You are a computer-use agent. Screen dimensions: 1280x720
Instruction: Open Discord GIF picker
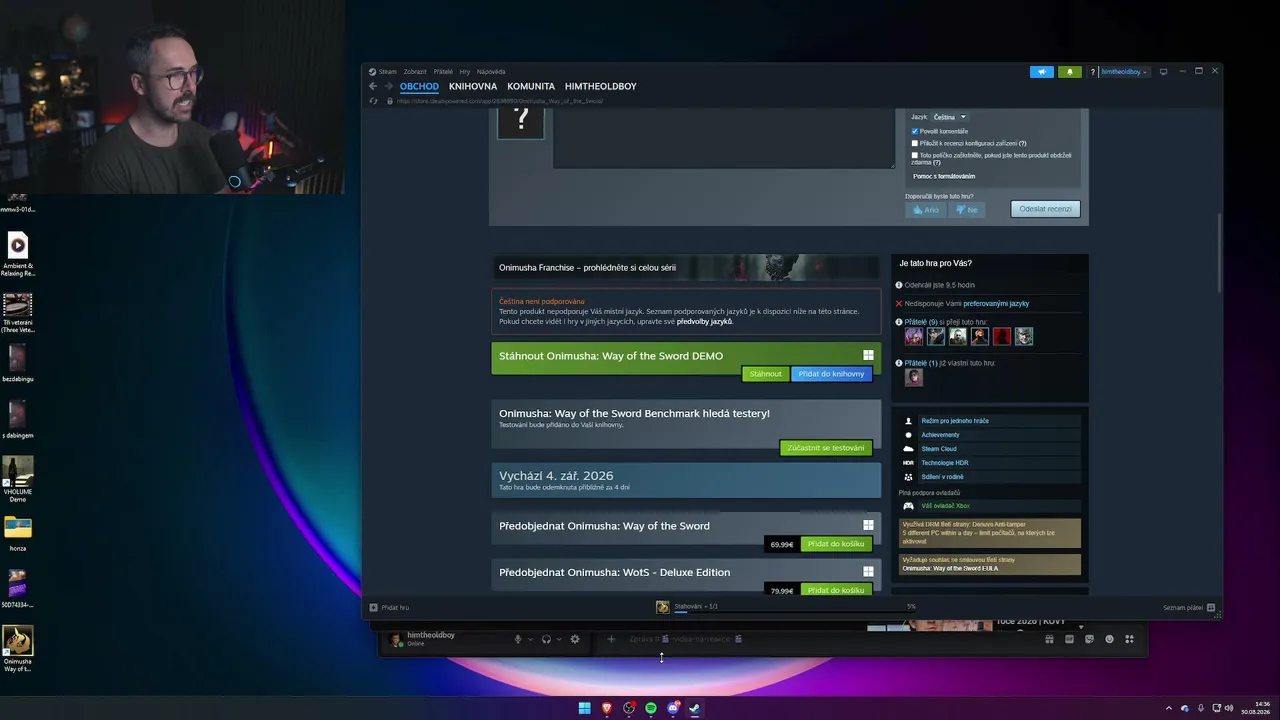pyautogui.click(x=1069, y=639)
